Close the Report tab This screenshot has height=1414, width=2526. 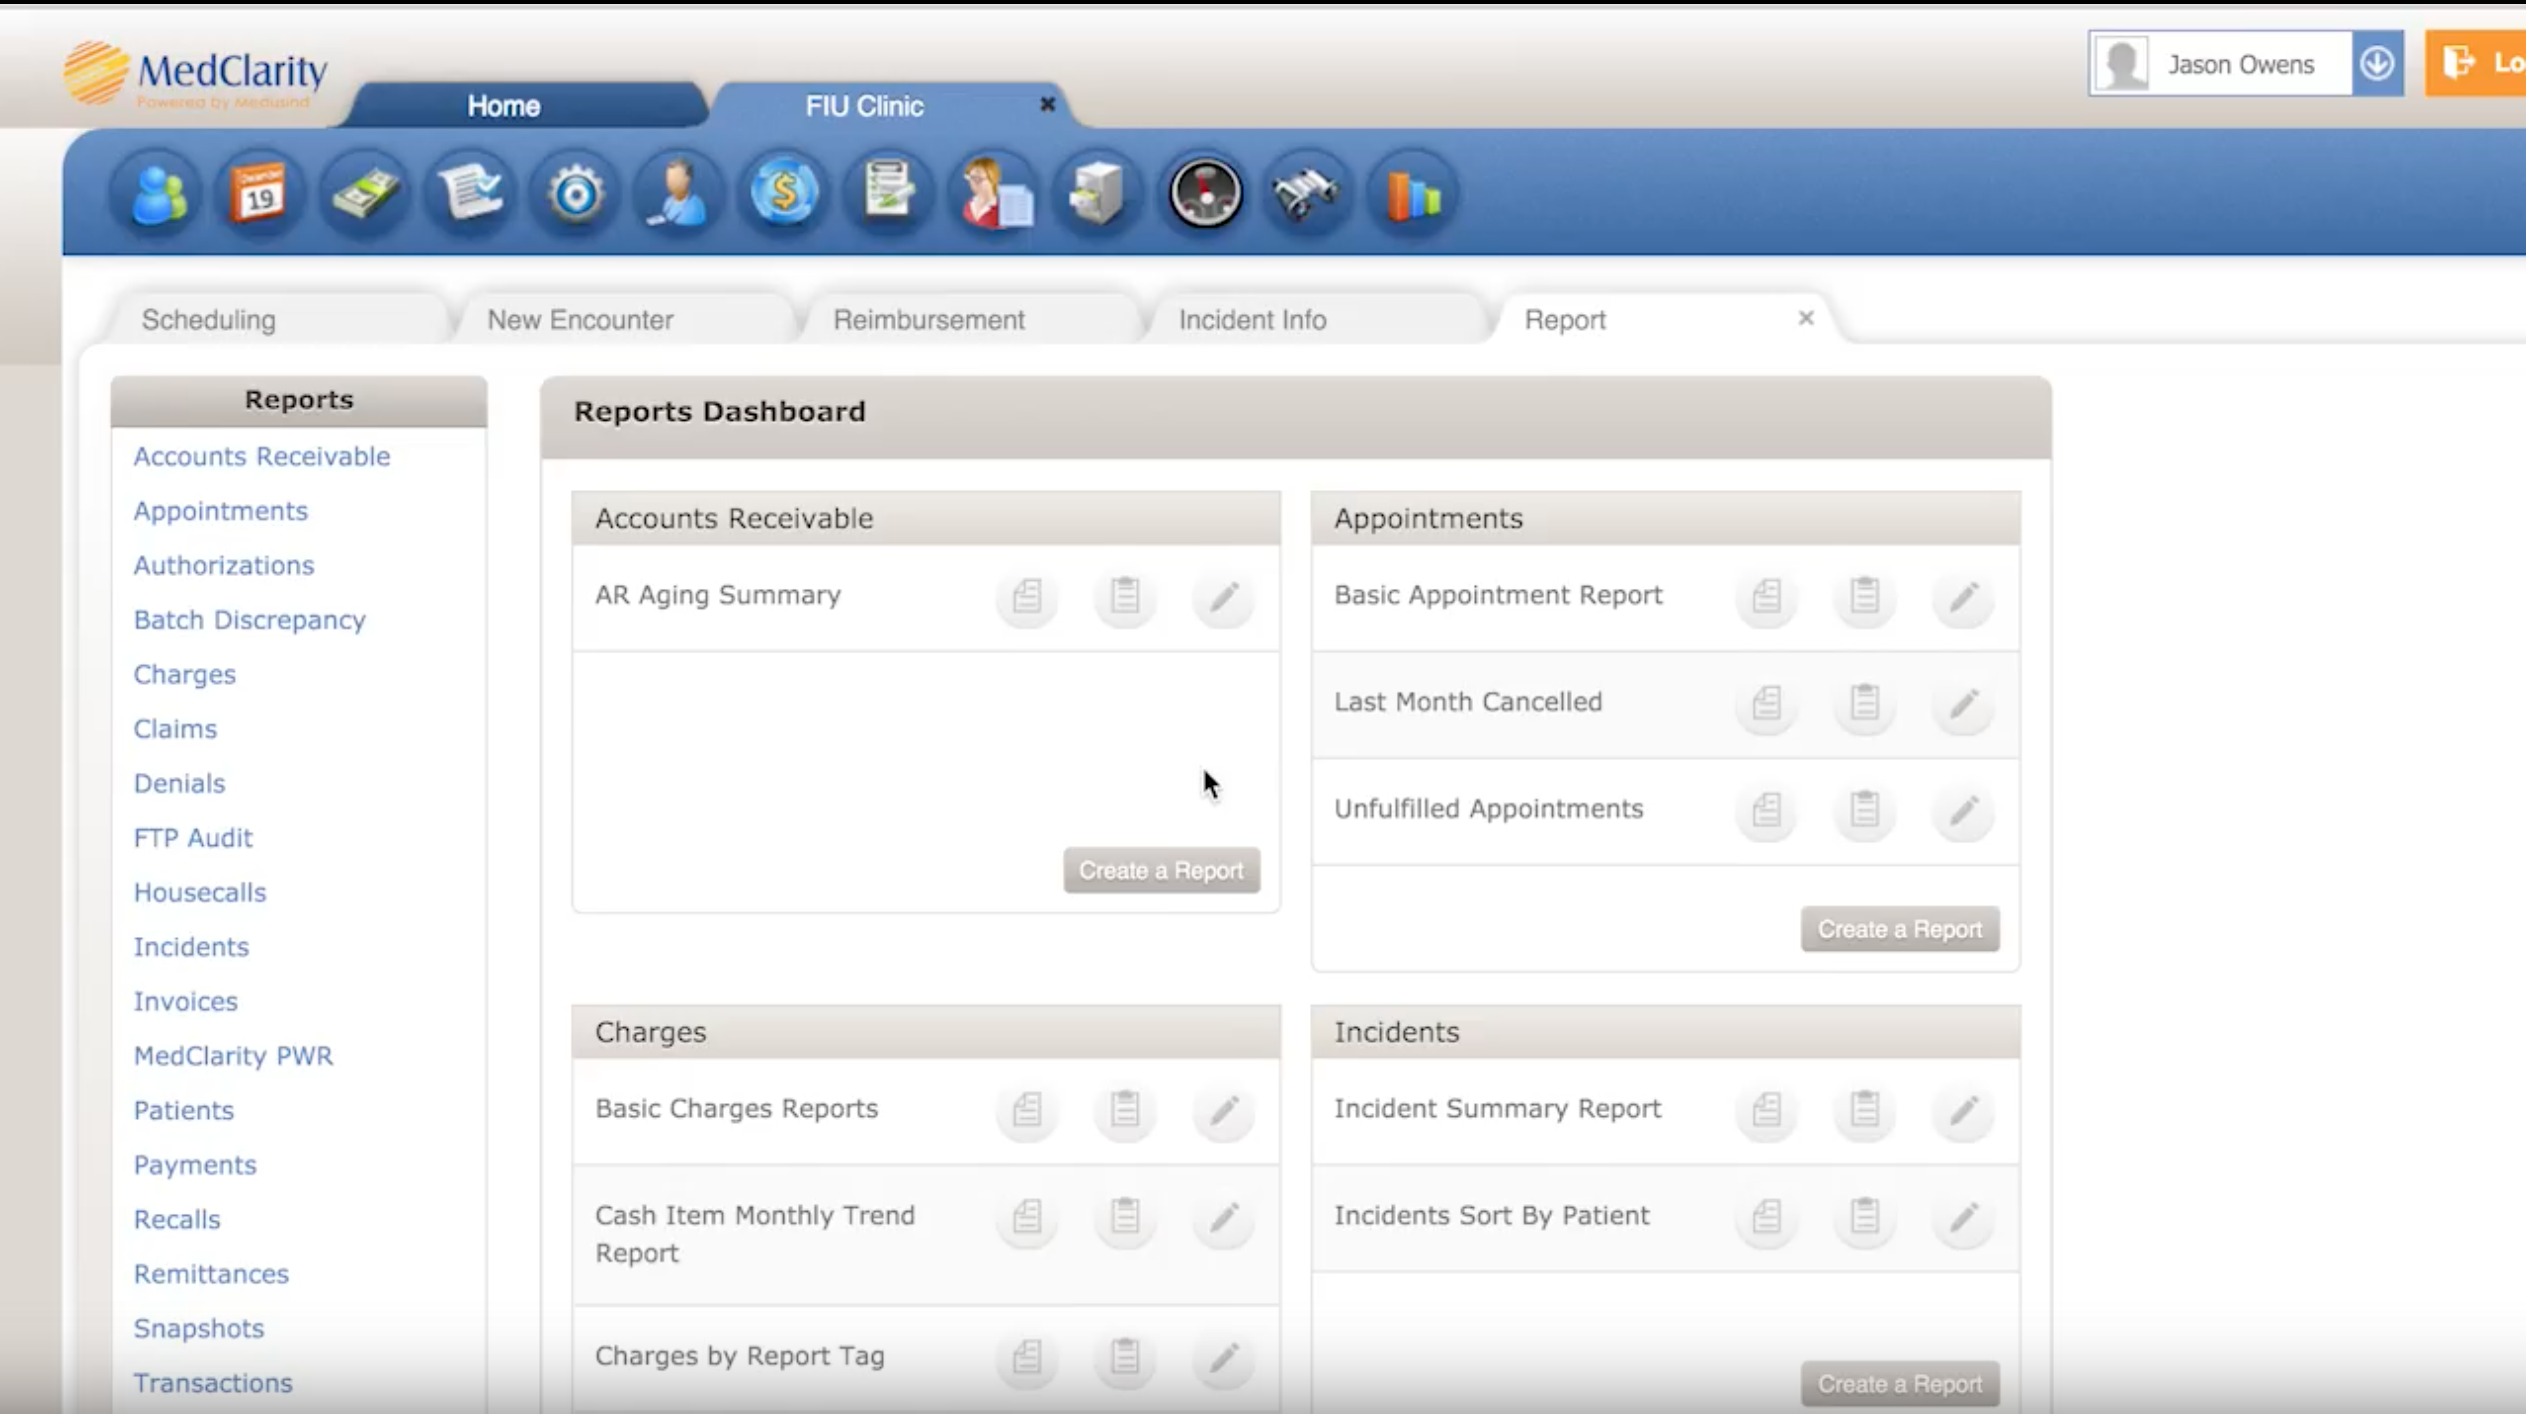(x=1805, y=318)
